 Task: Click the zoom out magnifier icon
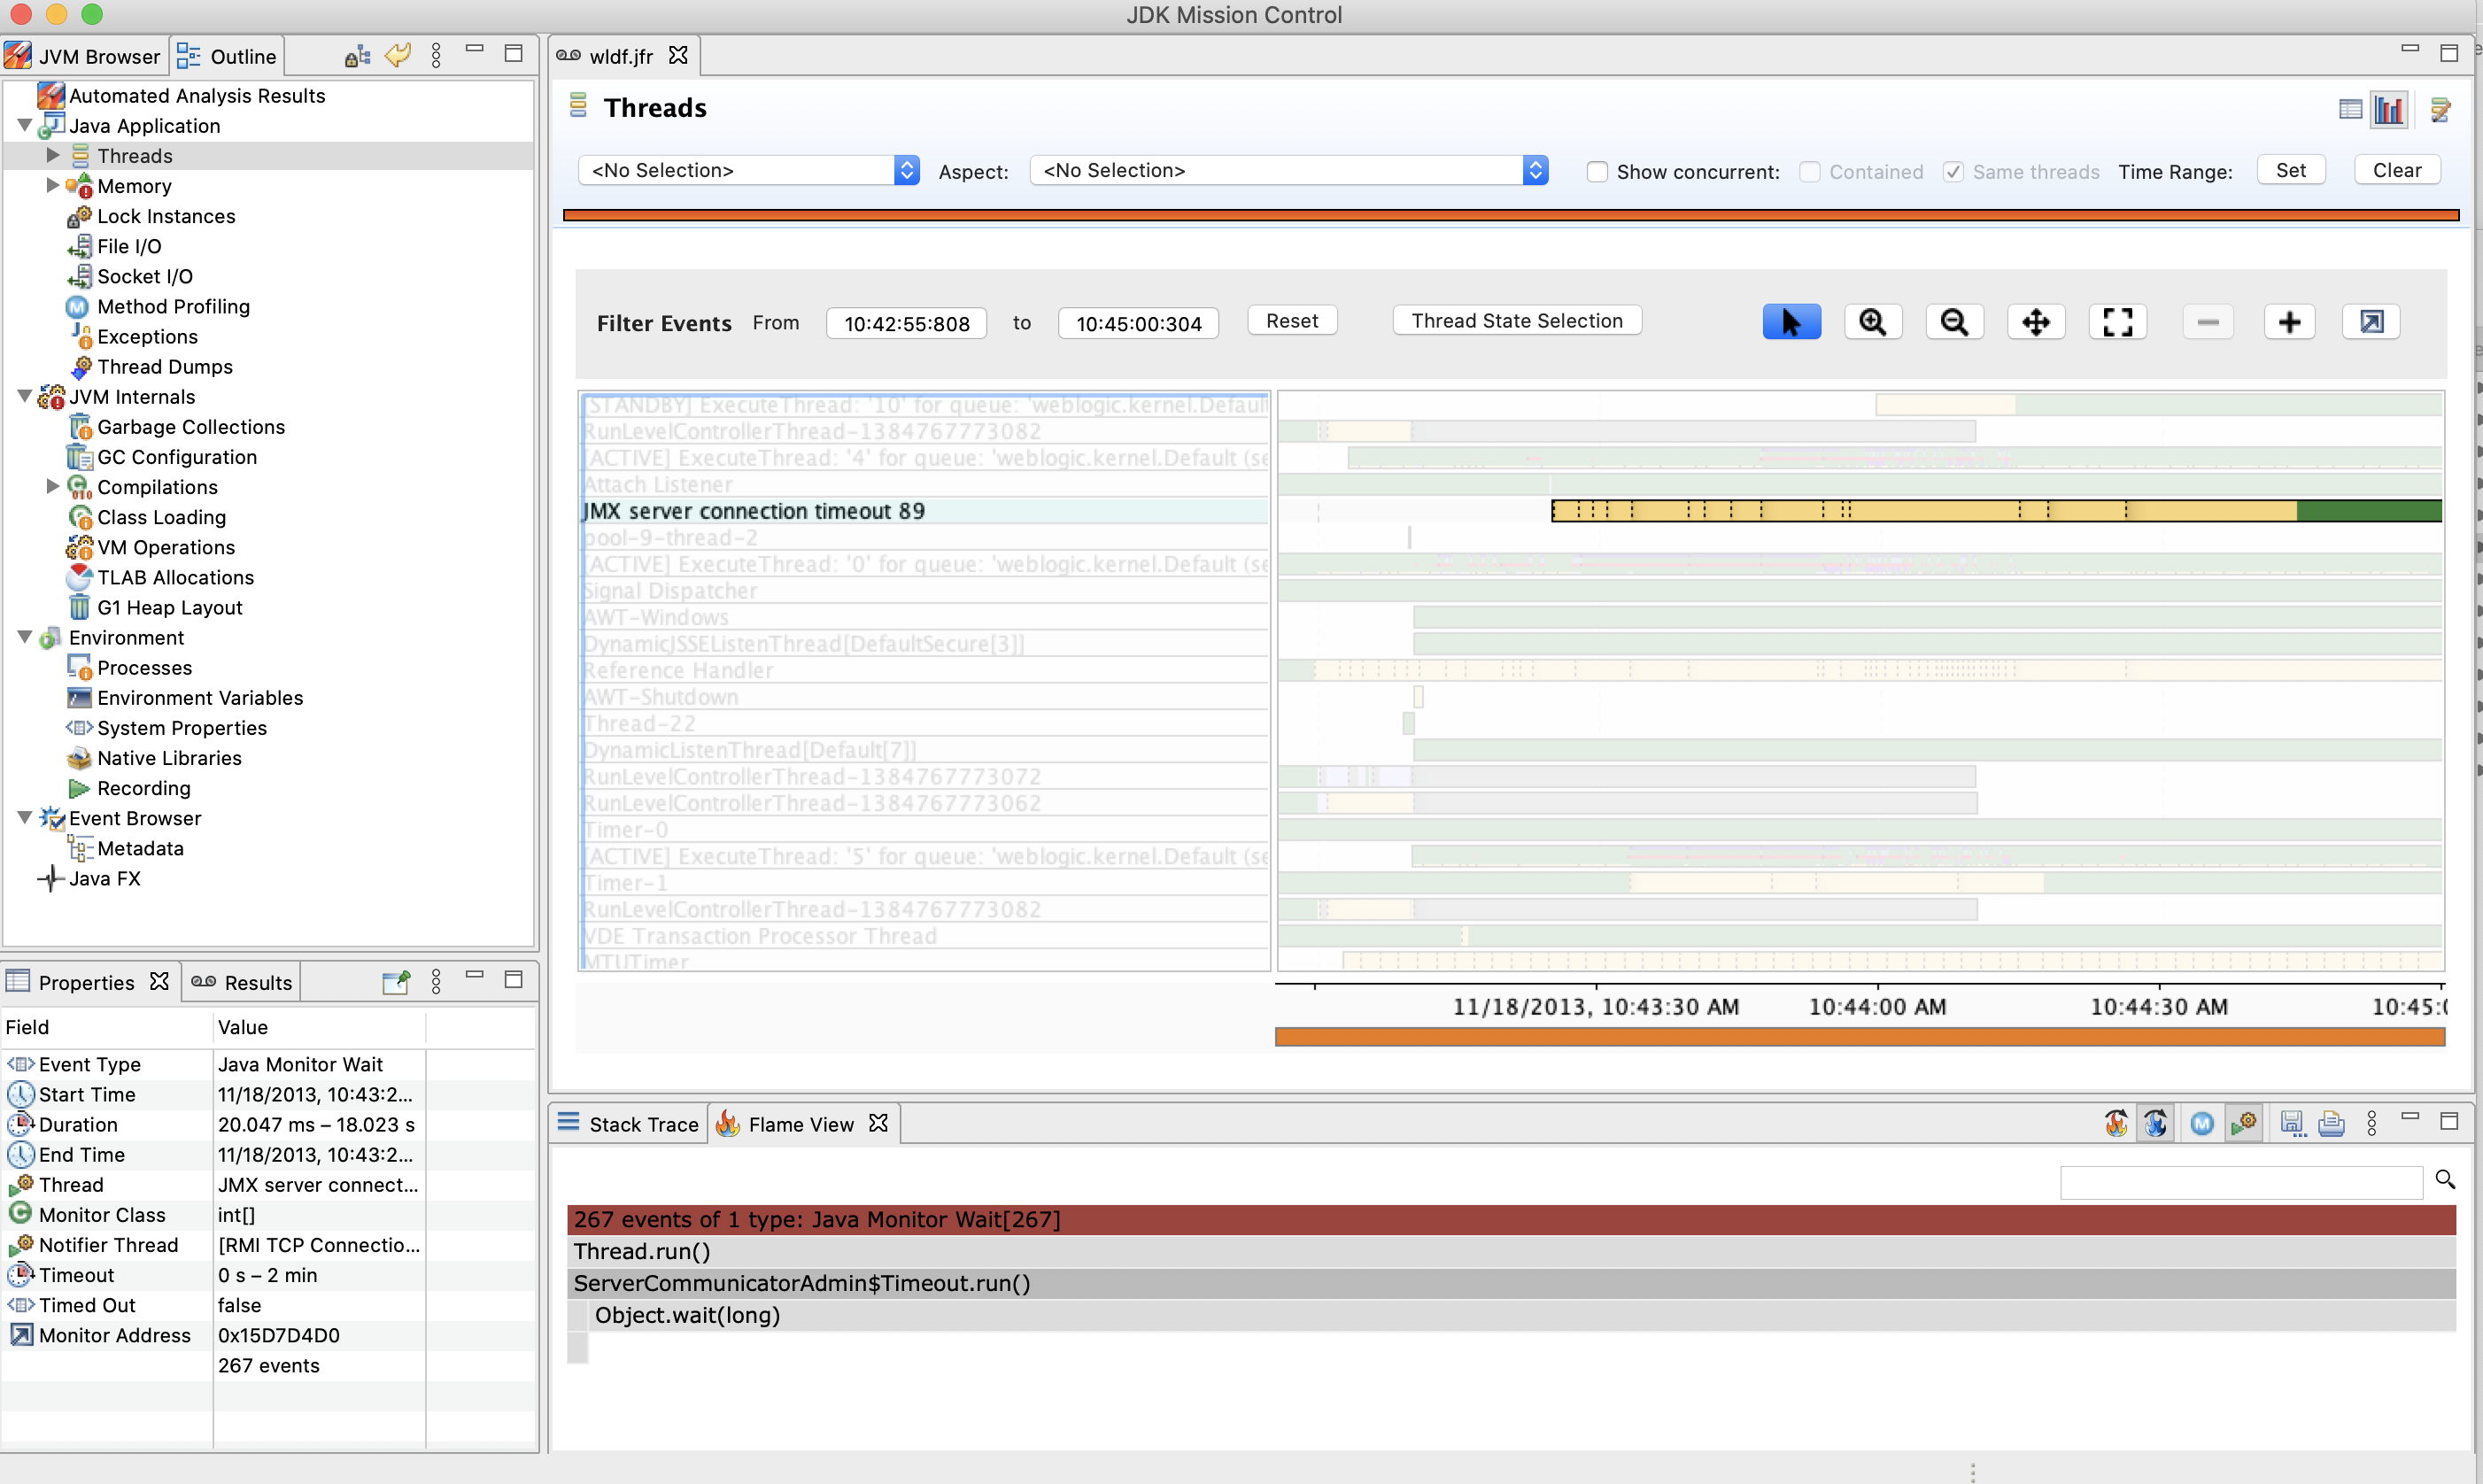[x=1954, y=322]
